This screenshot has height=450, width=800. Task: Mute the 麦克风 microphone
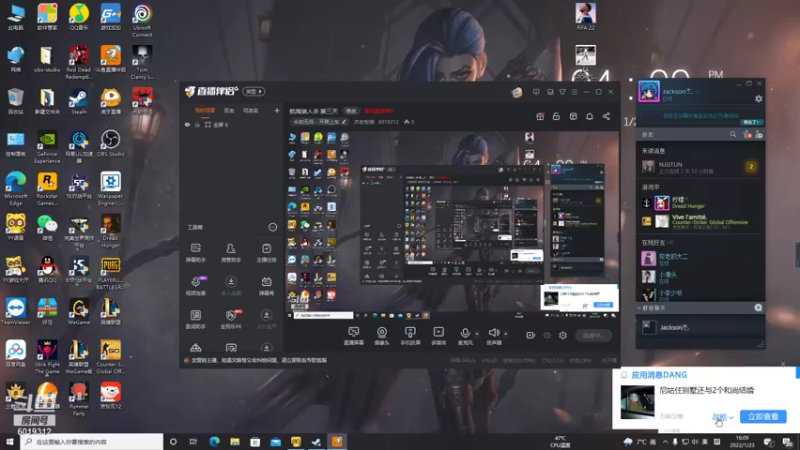point(465,336)
